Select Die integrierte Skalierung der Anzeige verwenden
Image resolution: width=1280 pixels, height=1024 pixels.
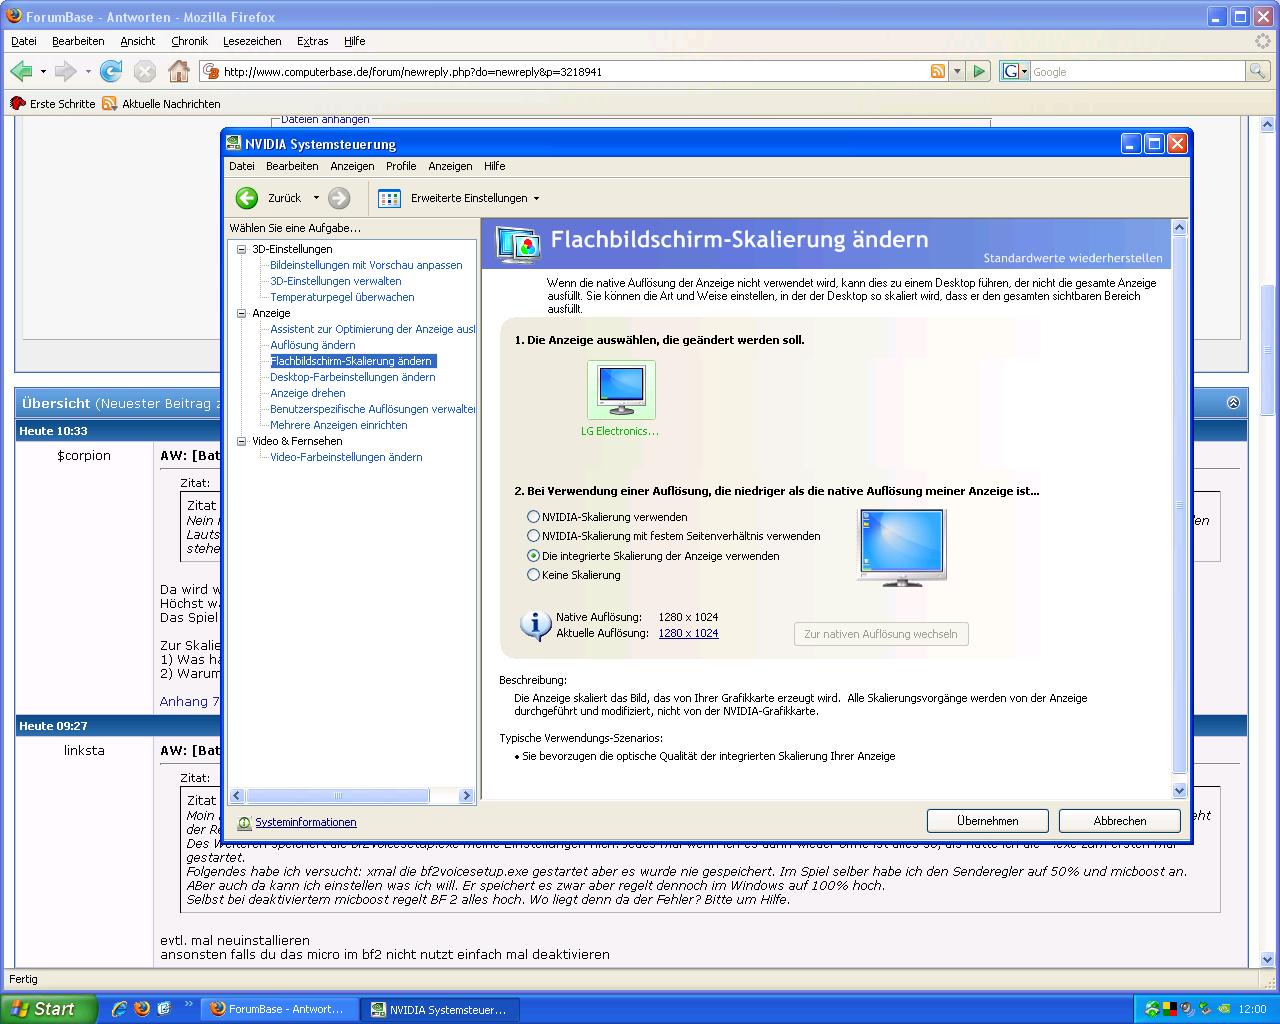point(533,555)
